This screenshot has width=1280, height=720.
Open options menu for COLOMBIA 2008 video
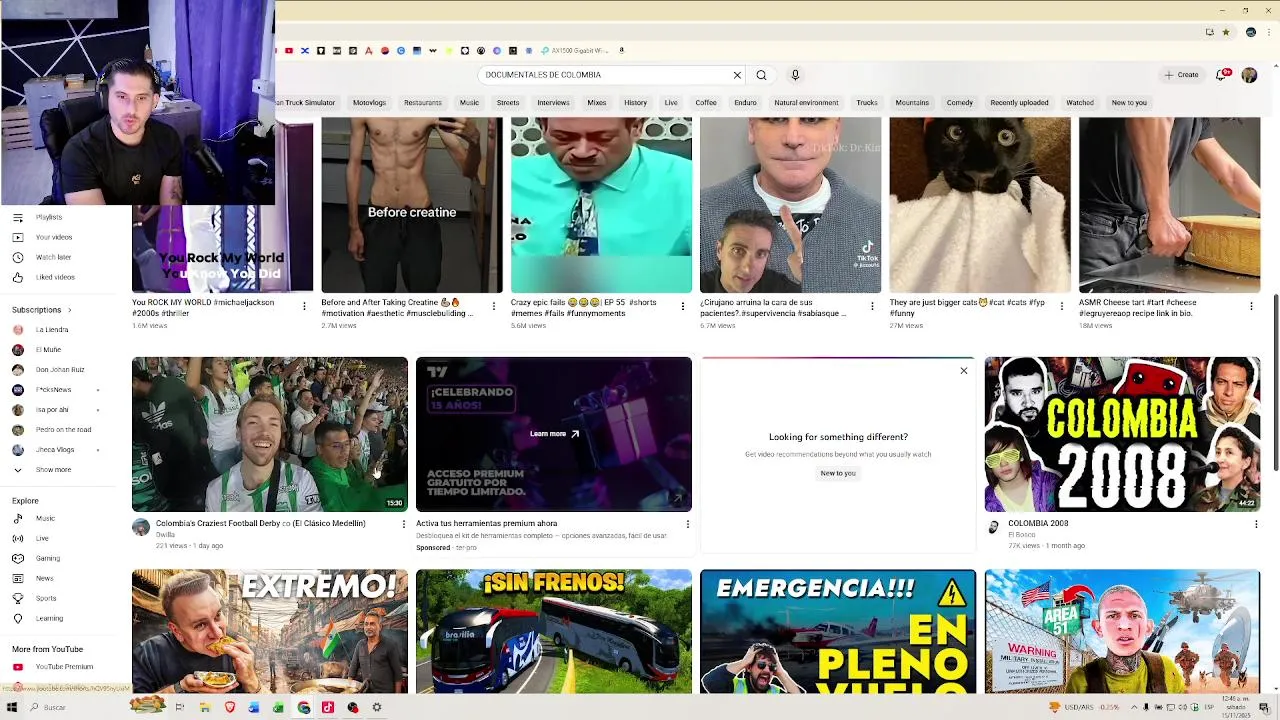[1255, 524]
